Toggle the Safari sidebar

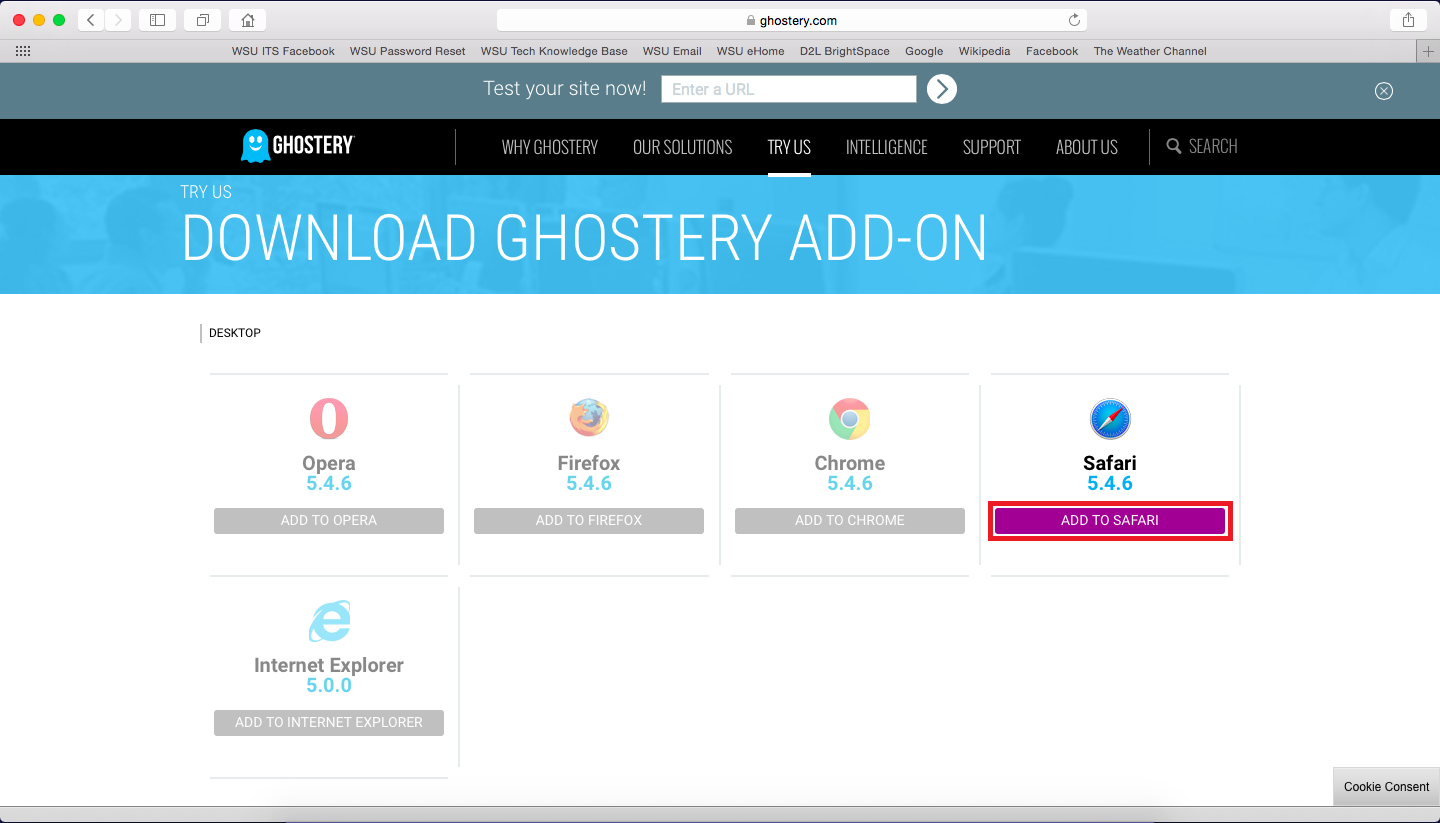(x=157, y=20)
